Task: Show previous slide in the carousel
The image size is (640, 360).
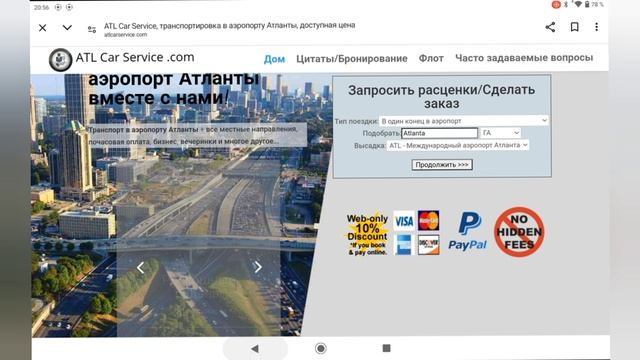Action: point(140,267)
